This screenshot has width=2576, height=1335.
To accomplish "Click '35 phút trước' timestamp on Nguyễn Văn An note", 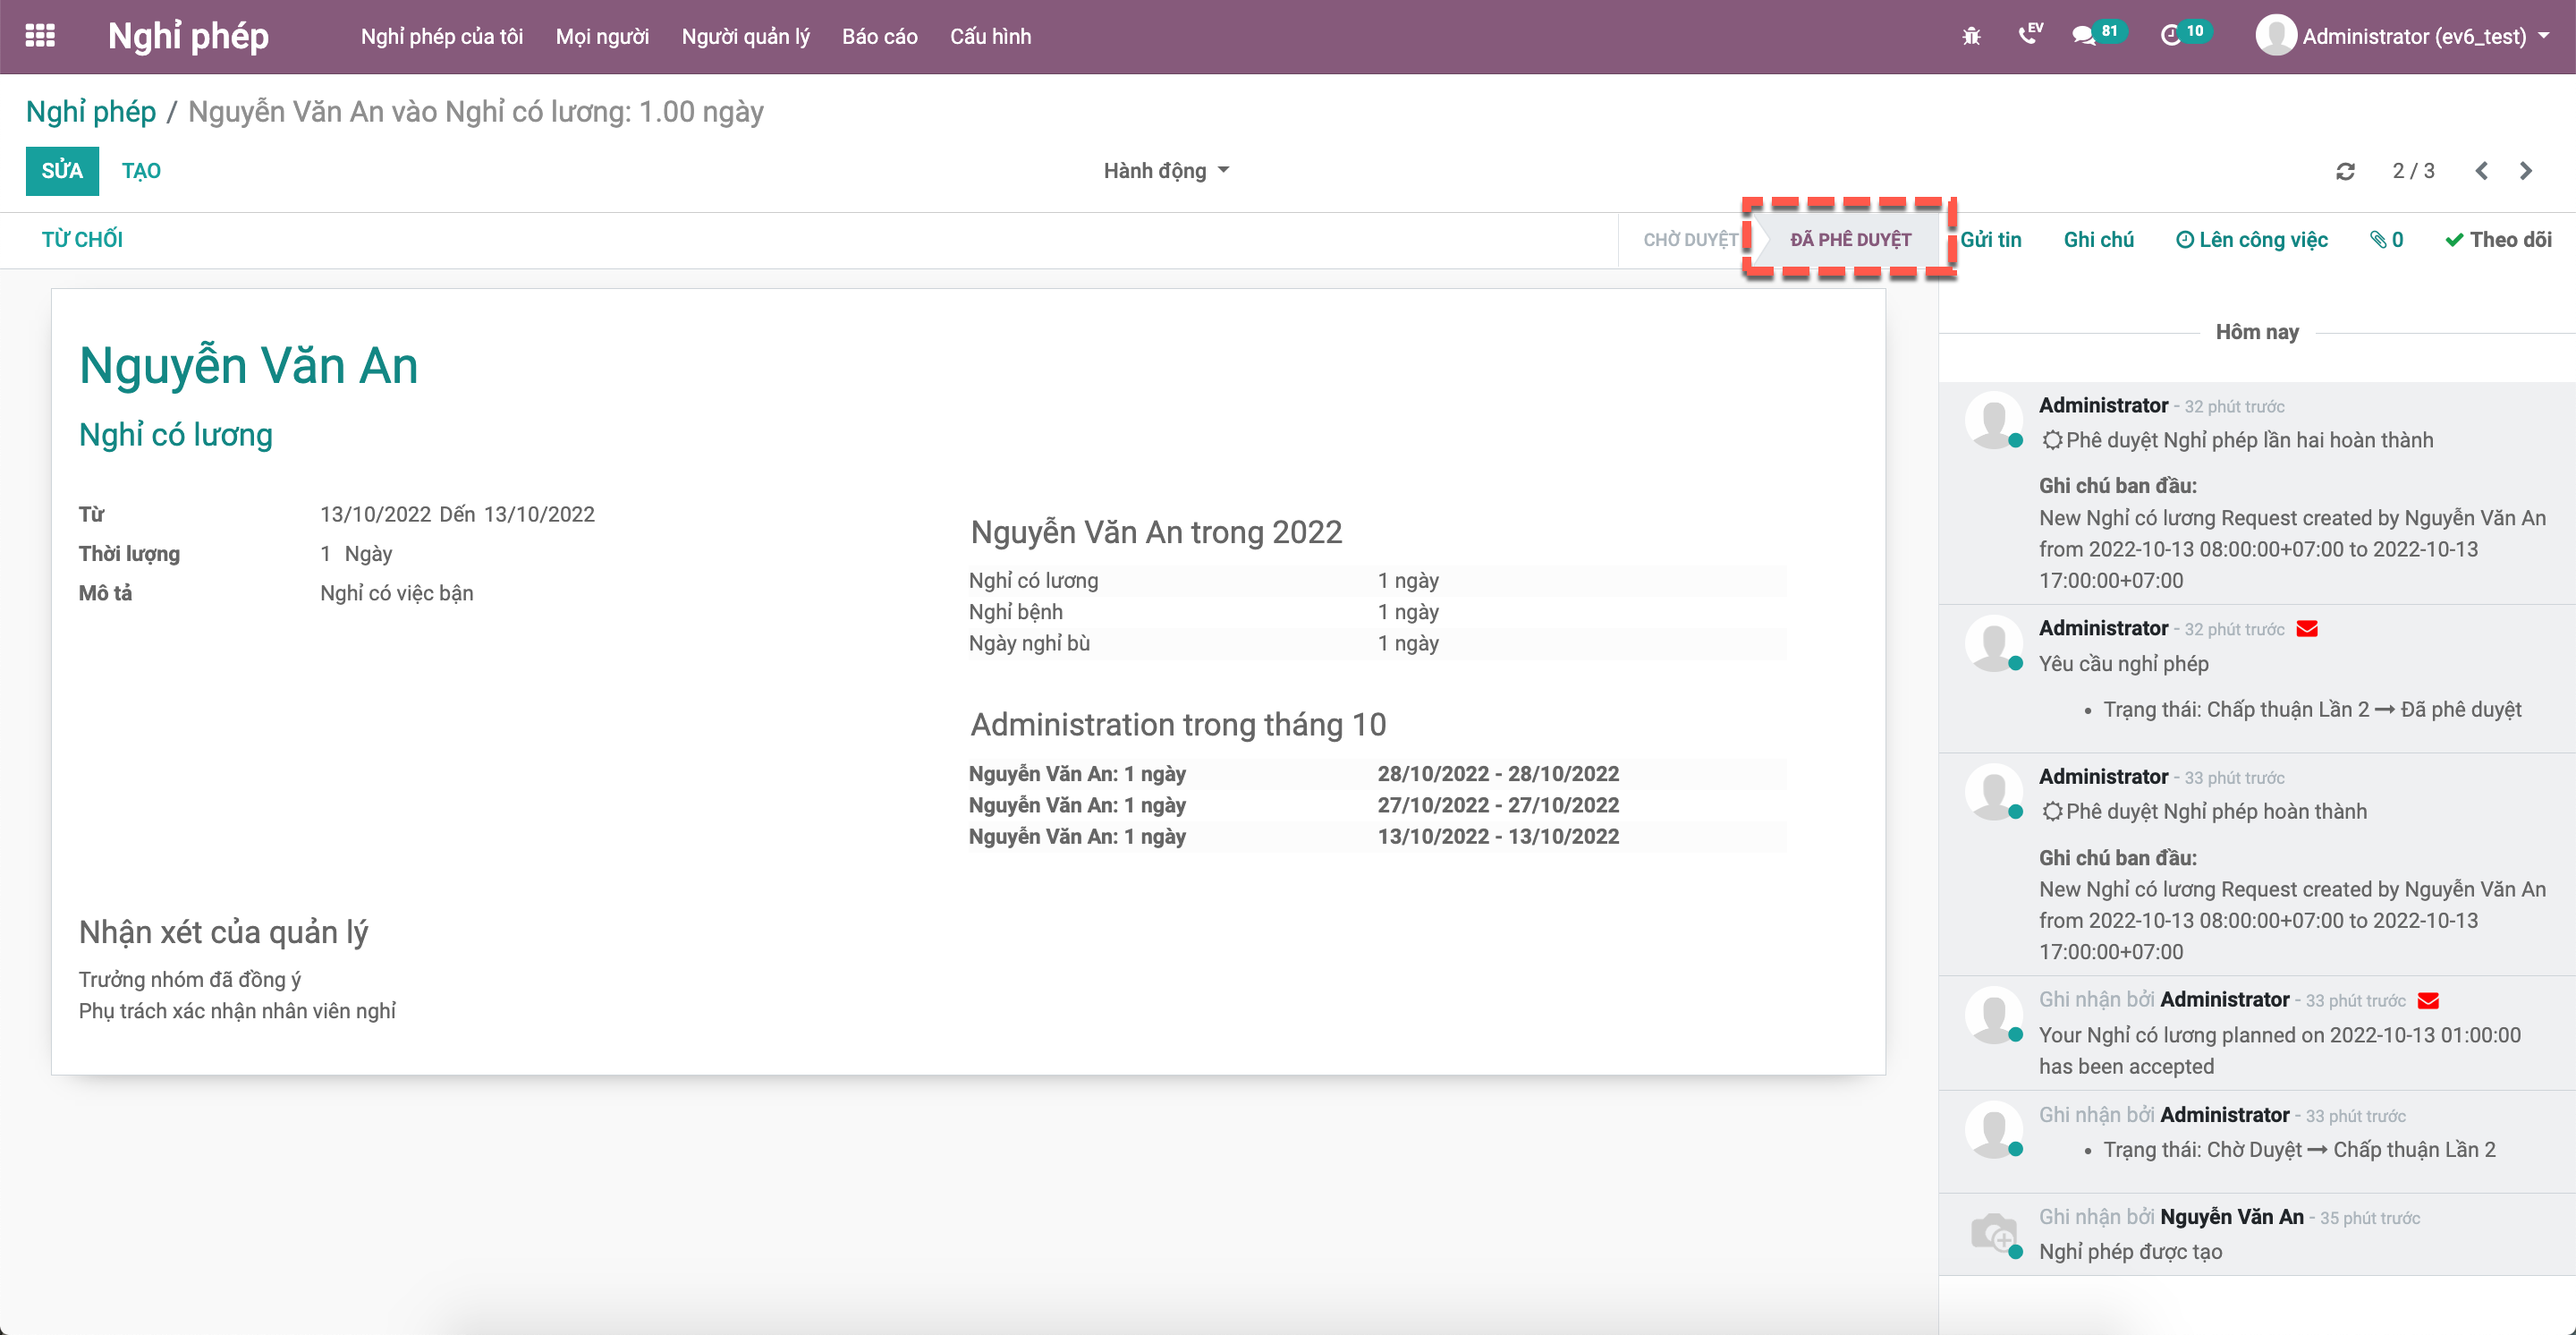I will point(2369,1218).
